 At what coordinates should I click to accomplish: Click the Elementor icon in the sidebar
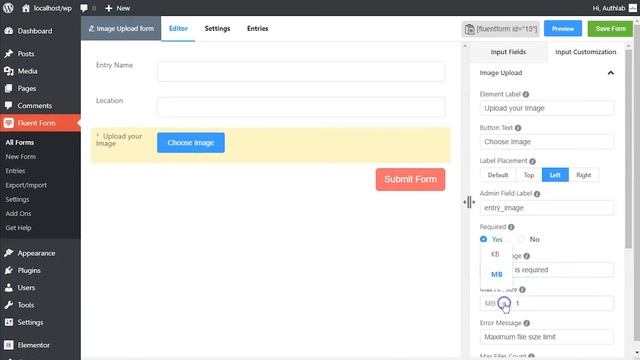(x=9, y=345)
